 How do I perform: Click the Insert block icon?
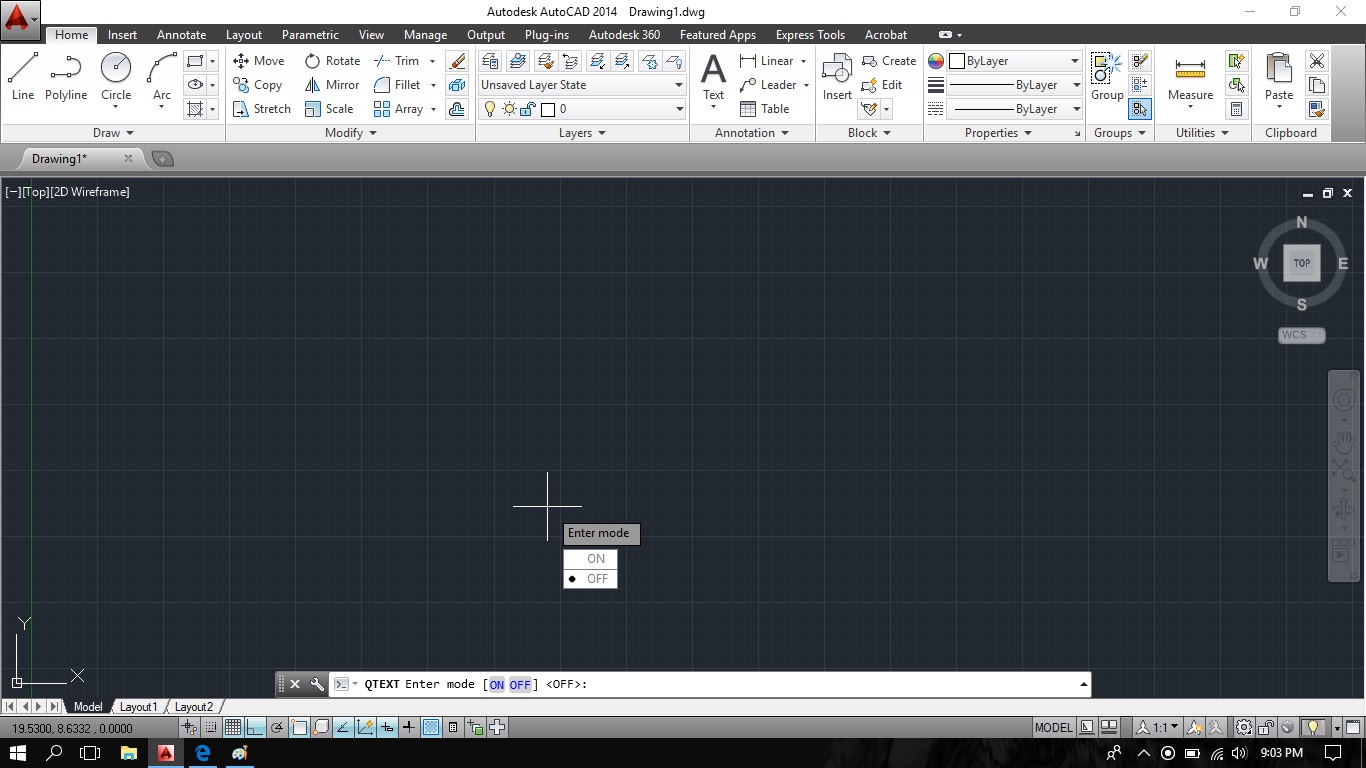837,77
